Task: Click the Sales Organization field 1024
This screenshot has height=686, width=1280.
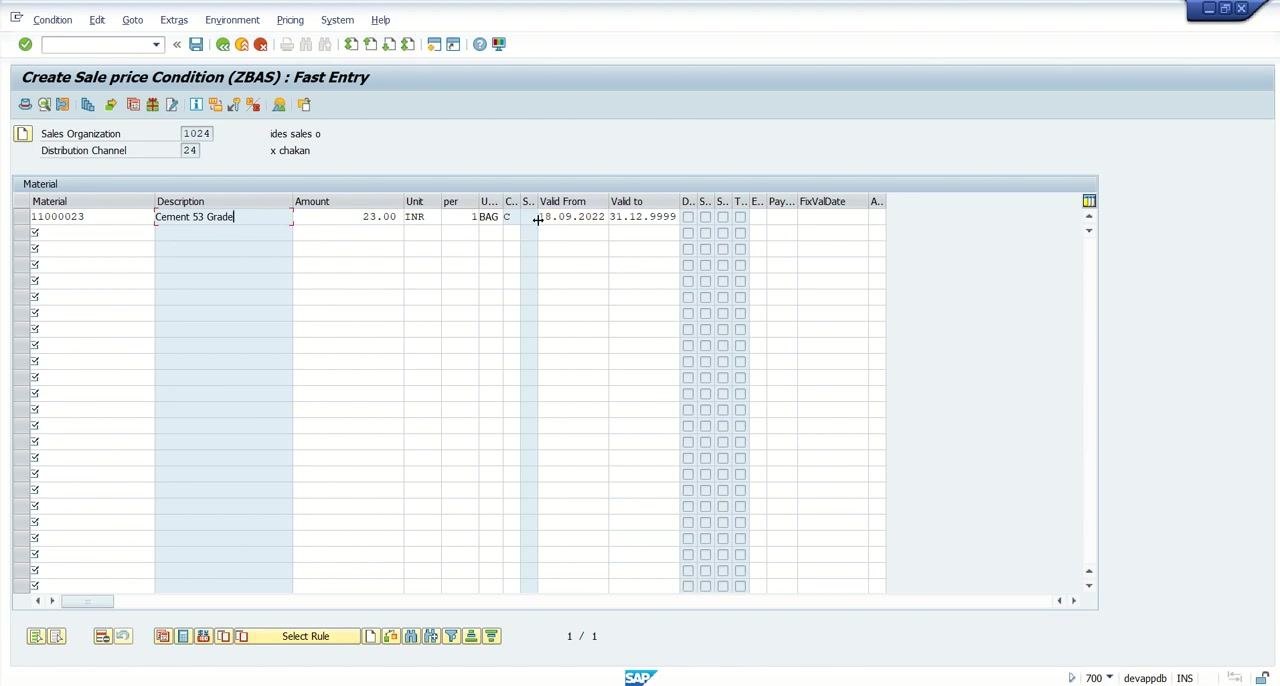Action: pyautogui.click(x=197, y=133)
